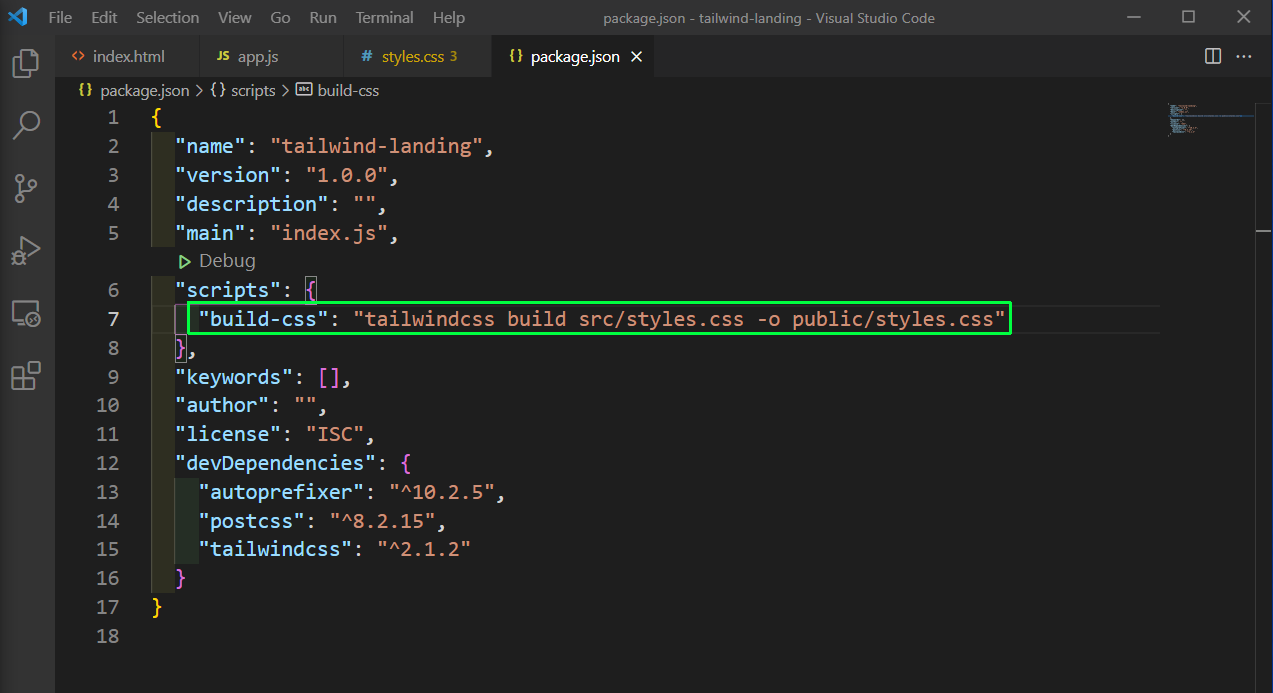Open the Remote Explorer view
Image resolution: width=1273 pixels, height=693 pixels.
26,313
